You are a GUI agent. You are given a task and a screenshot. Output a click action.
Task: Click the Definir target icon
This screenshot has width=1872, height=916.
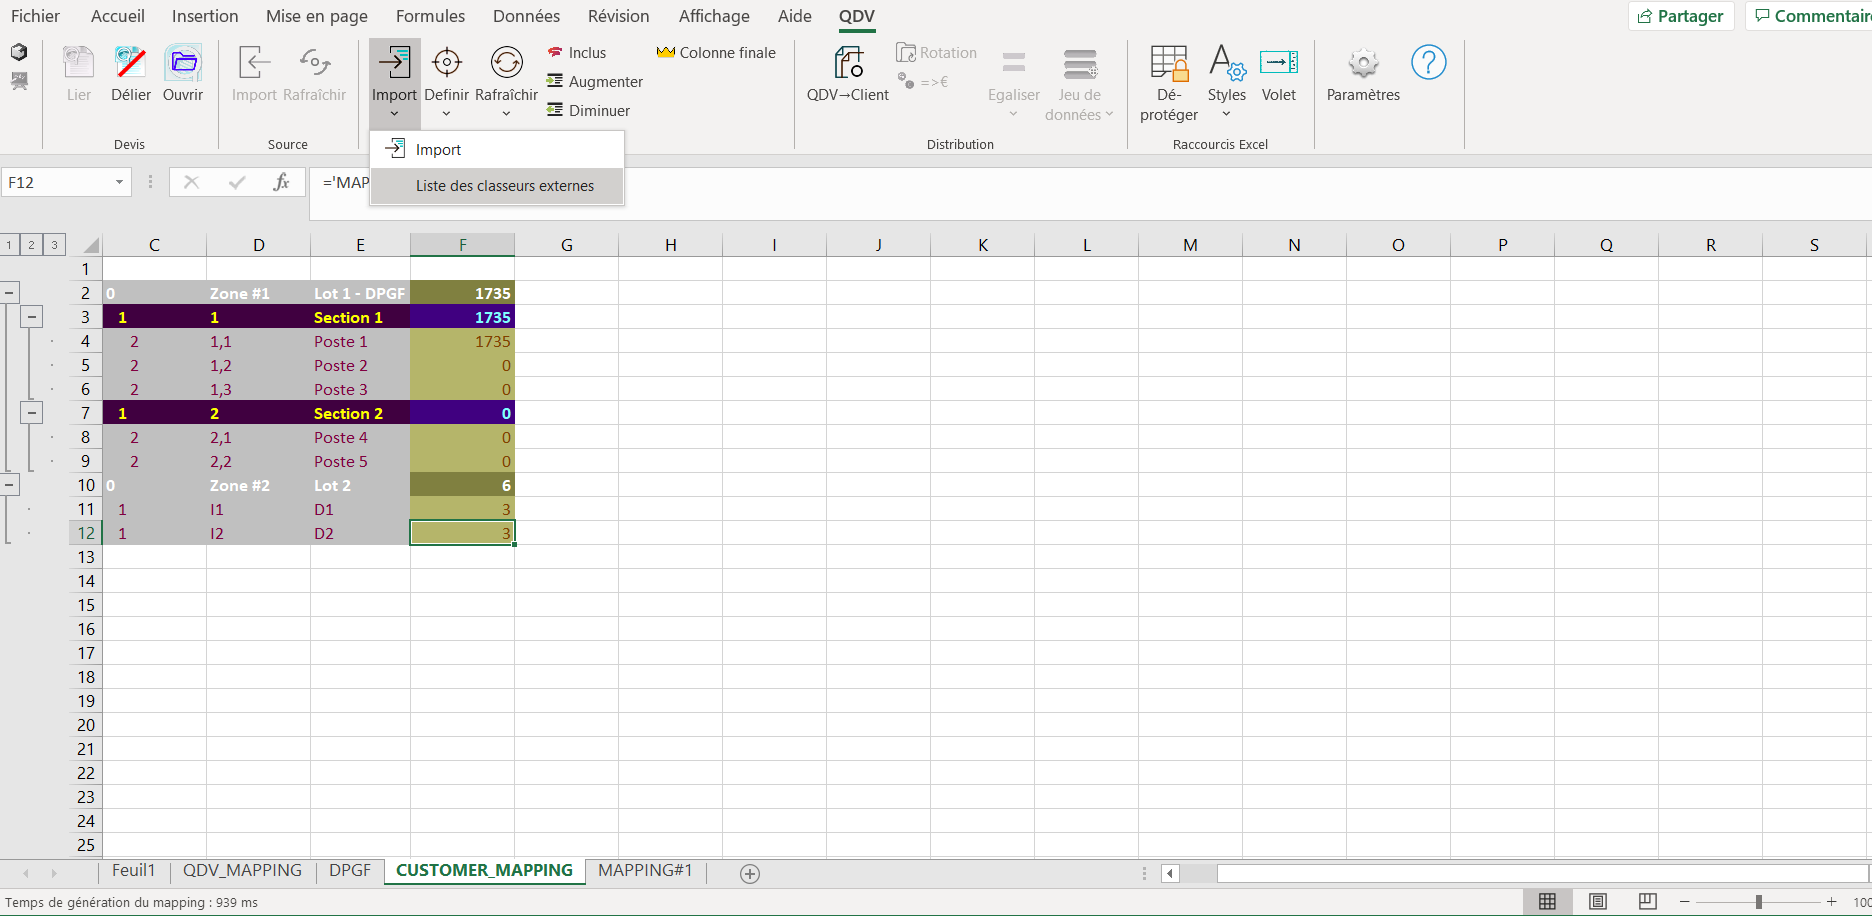446,63
